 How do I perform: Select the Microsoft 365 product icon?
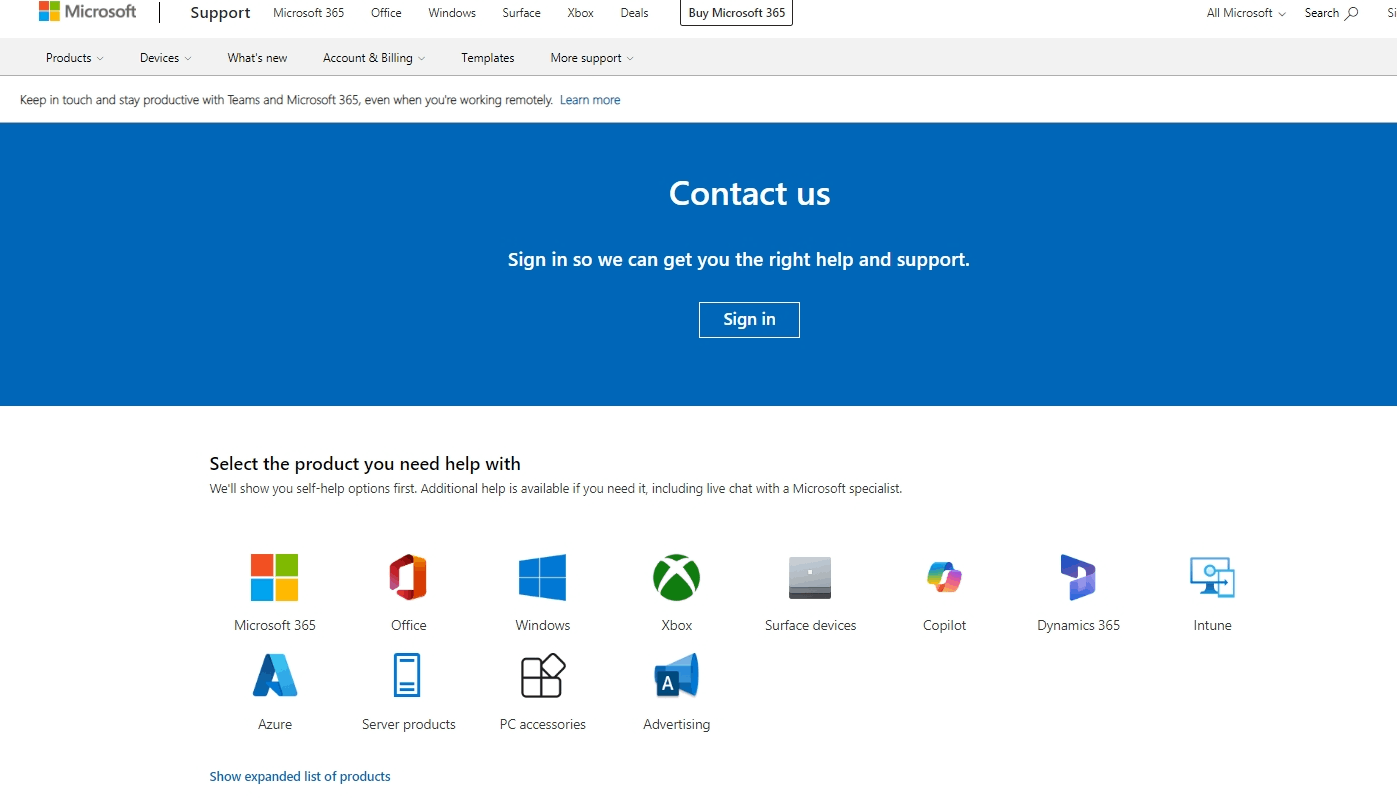pyautogui.click(x=275, y=577)
